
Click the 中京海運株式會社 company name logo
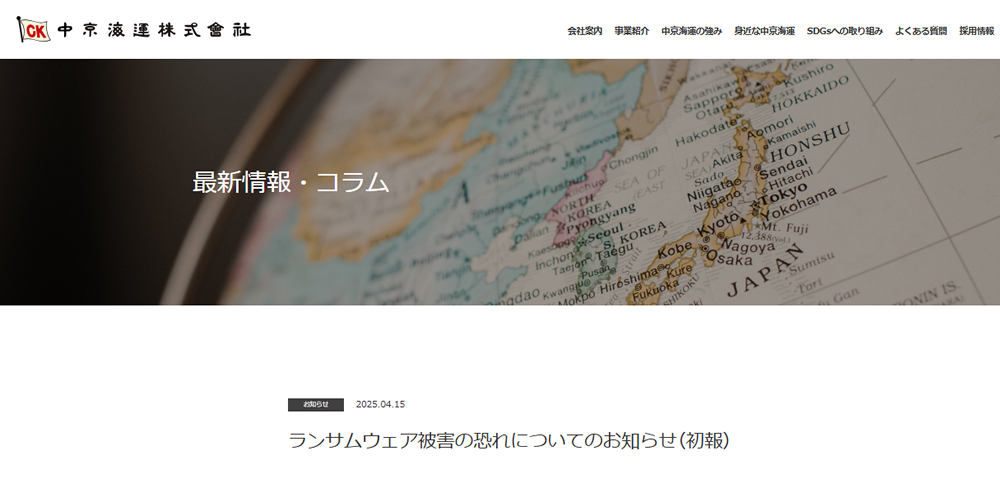(154, 30)
